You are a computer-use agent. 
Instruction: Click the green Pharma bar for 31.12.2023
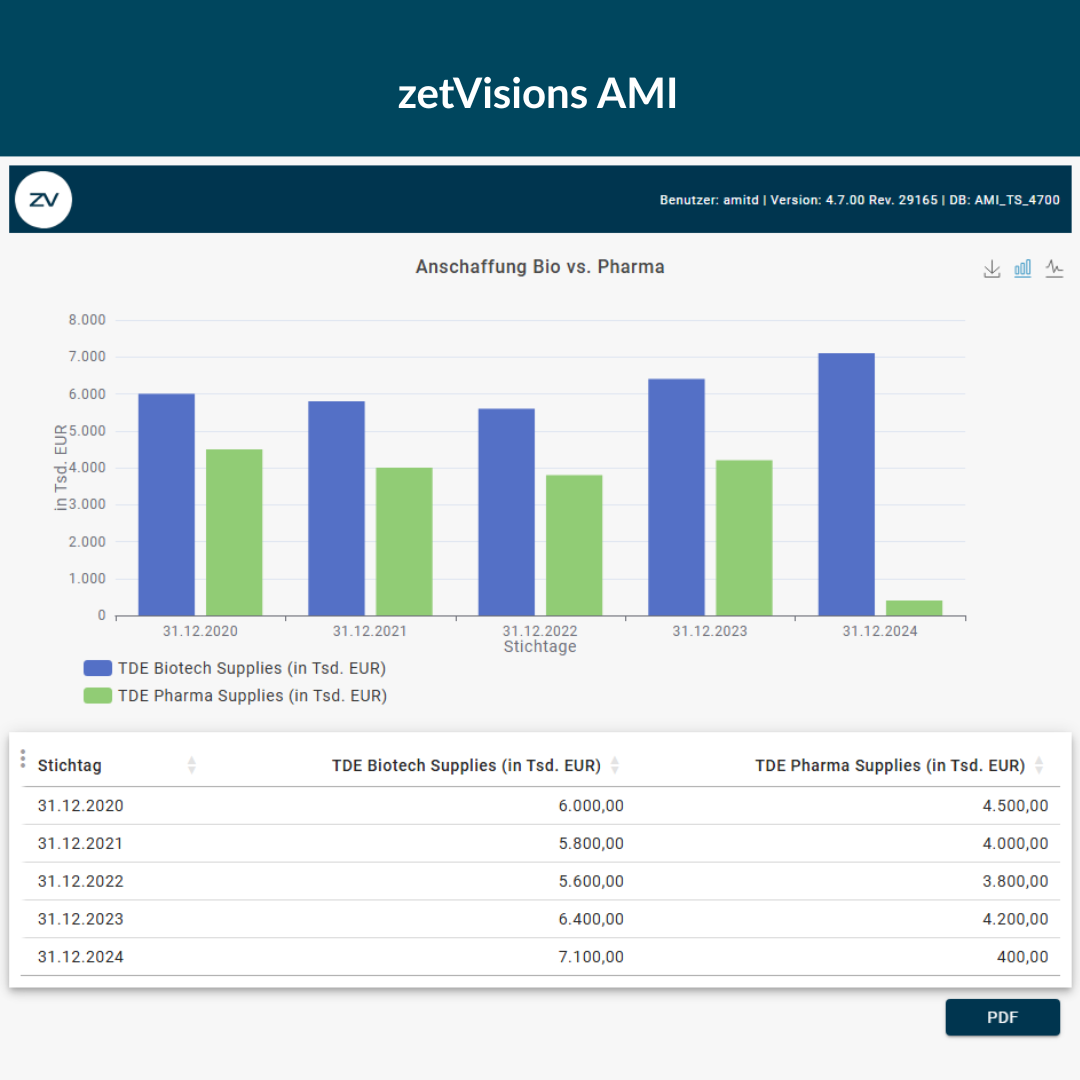click(x=744, y=538)
